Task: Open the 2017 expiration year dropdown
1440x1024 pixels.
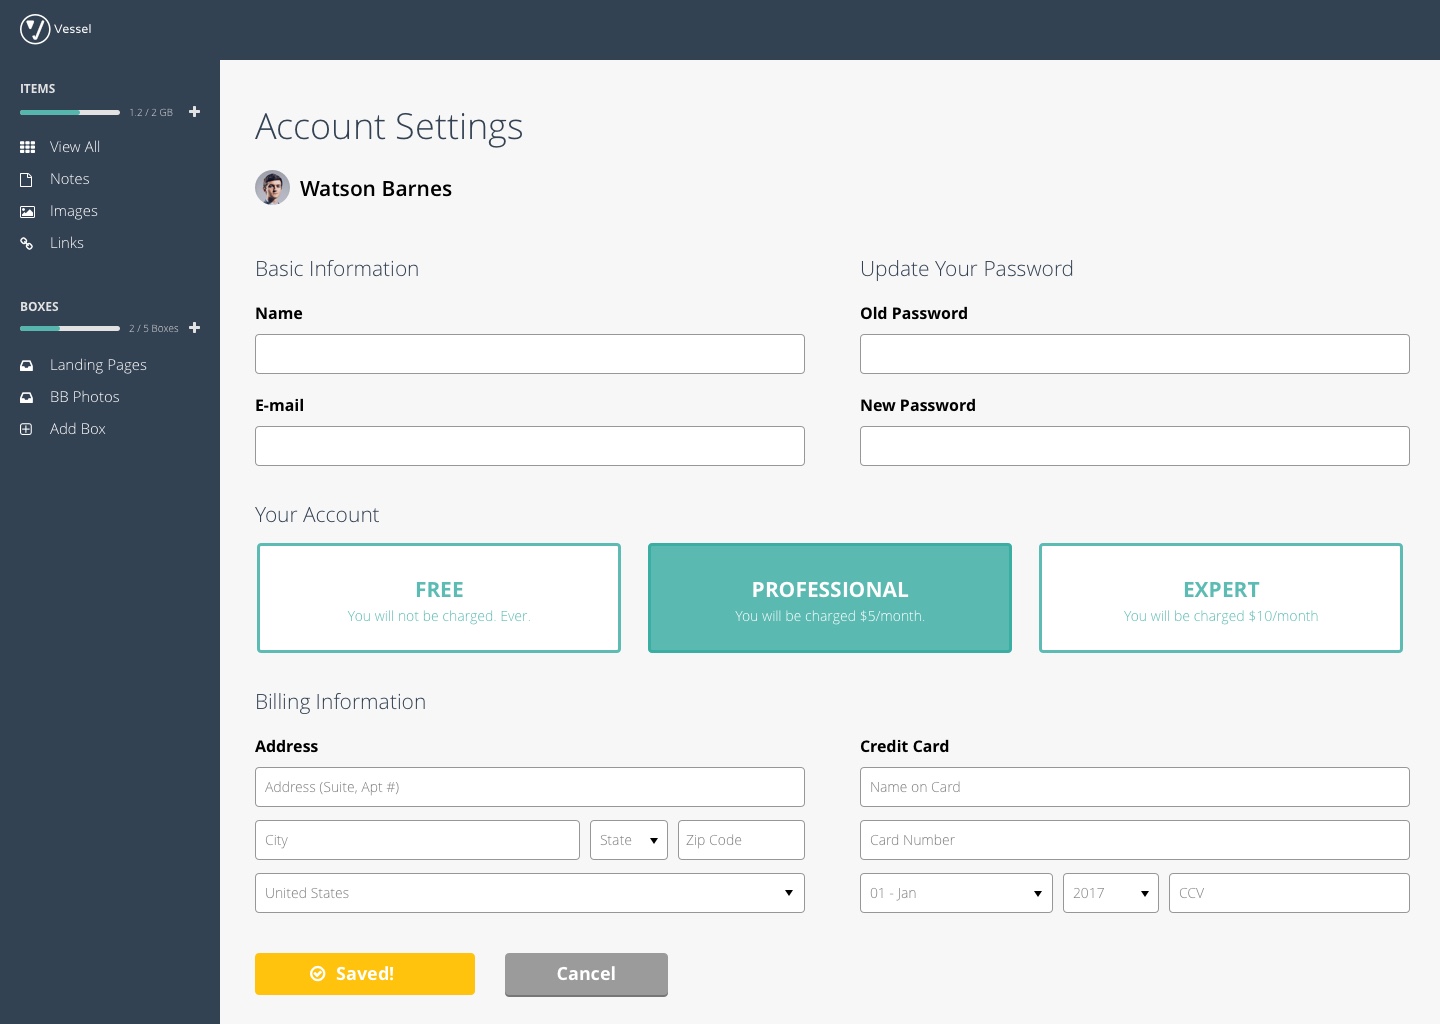Action: tap(1111, 893)
